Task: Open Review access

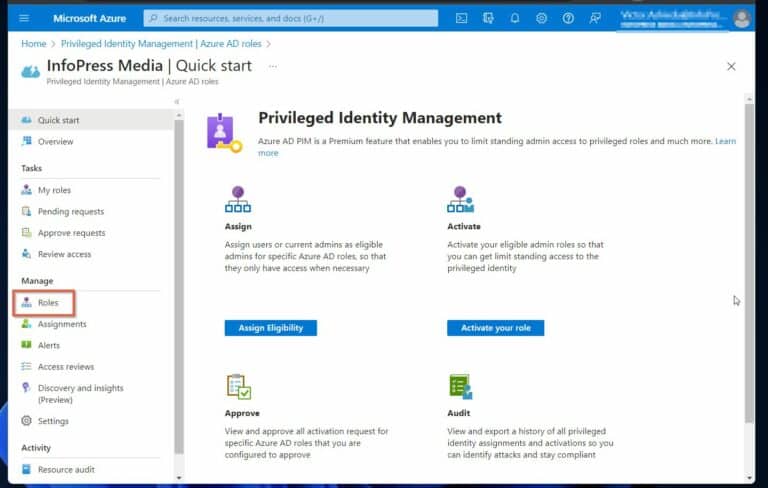Action: point(64,254)
